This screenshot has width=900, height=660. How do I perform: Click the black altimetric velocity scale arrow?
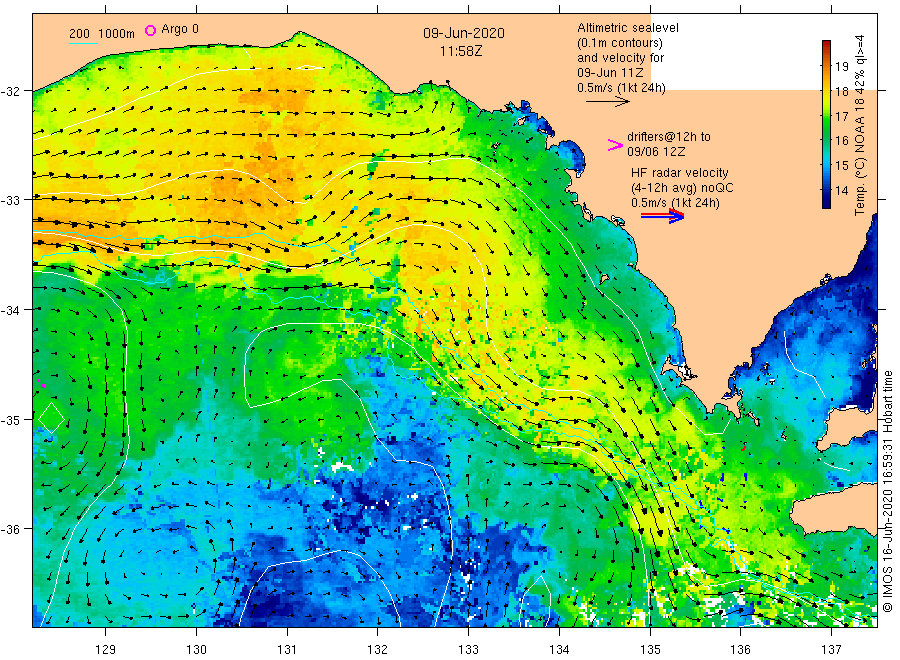tap(607, 102)
